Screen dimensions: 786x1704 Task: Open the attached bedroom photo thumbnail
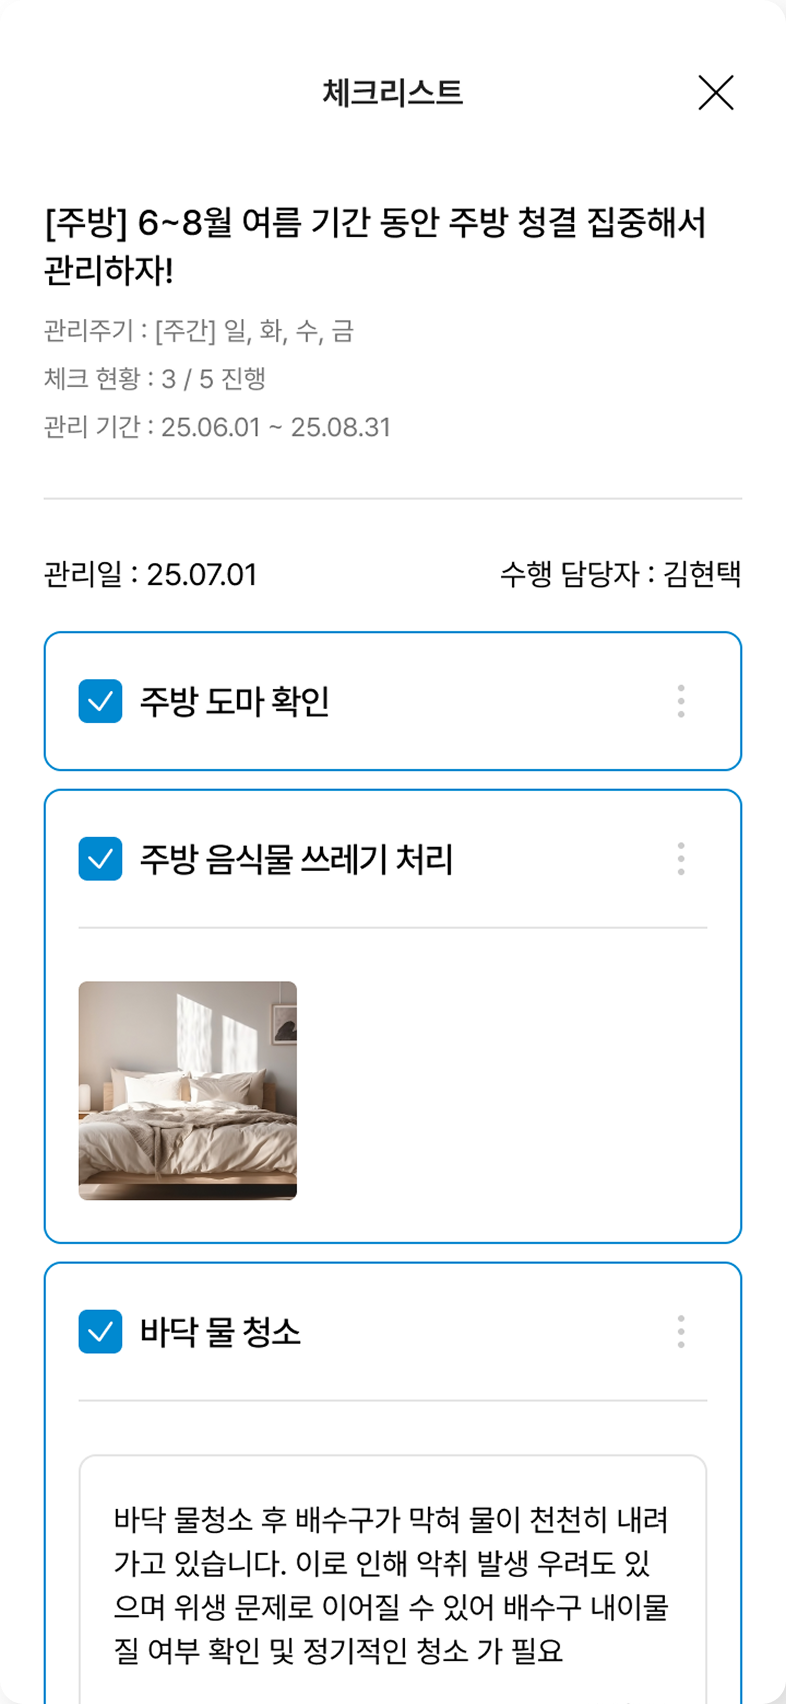coord(188,1090)
